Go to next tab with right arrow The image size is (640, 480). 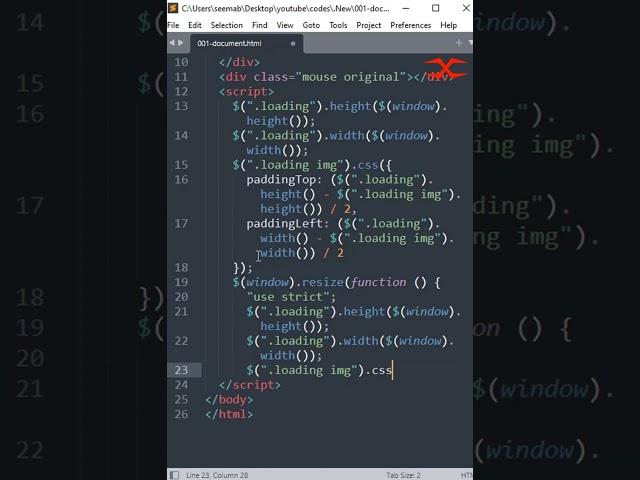click(181, 43)
